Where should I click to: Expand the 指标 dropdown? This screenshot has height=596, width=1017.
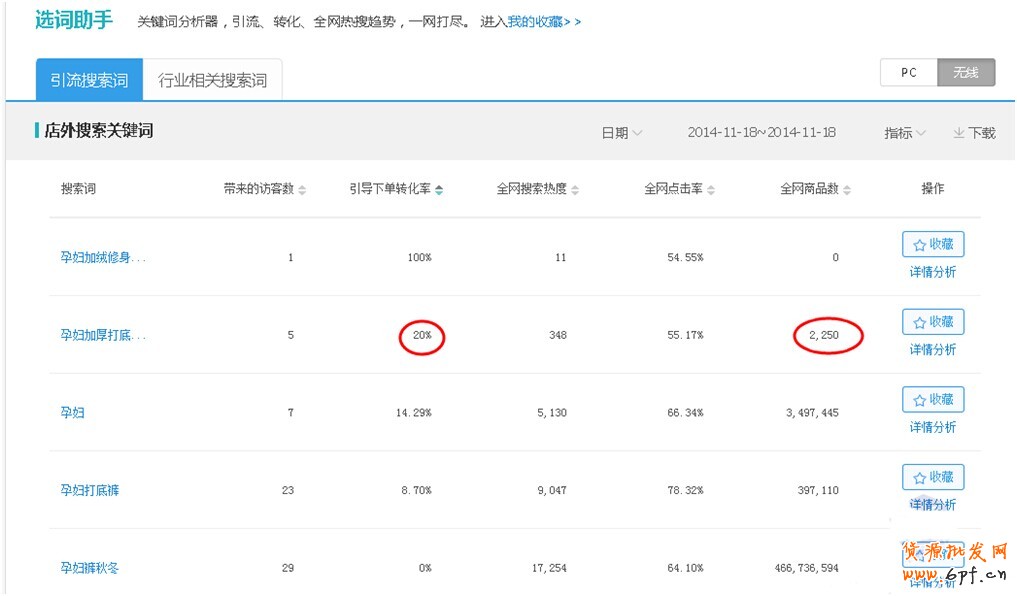(904, 133)
